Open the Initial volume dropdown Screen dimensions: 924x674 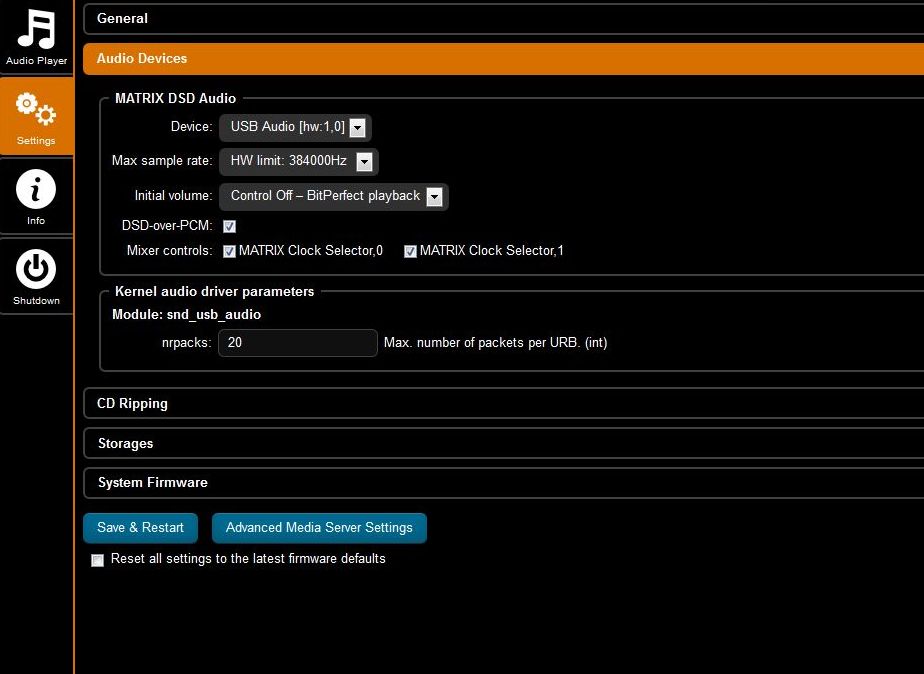(x=334, y=196)
